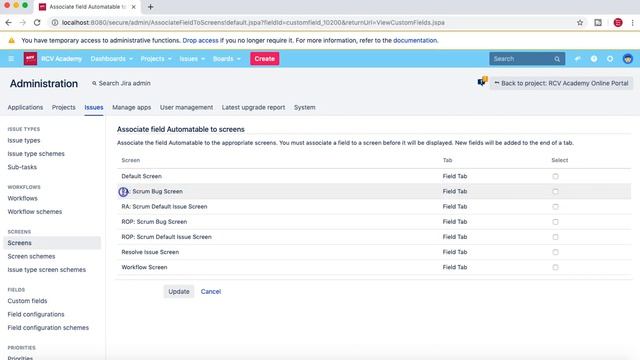
Task: Open the System admin tab
Action: pos(304,107)
